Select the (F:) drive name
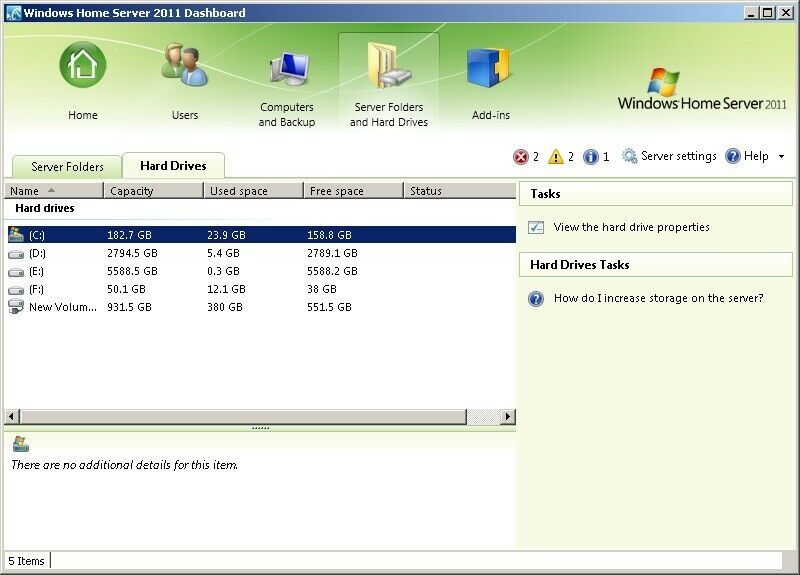Image resolution: width=800 pixels, height=575 pixels. (x=36, y=289)
